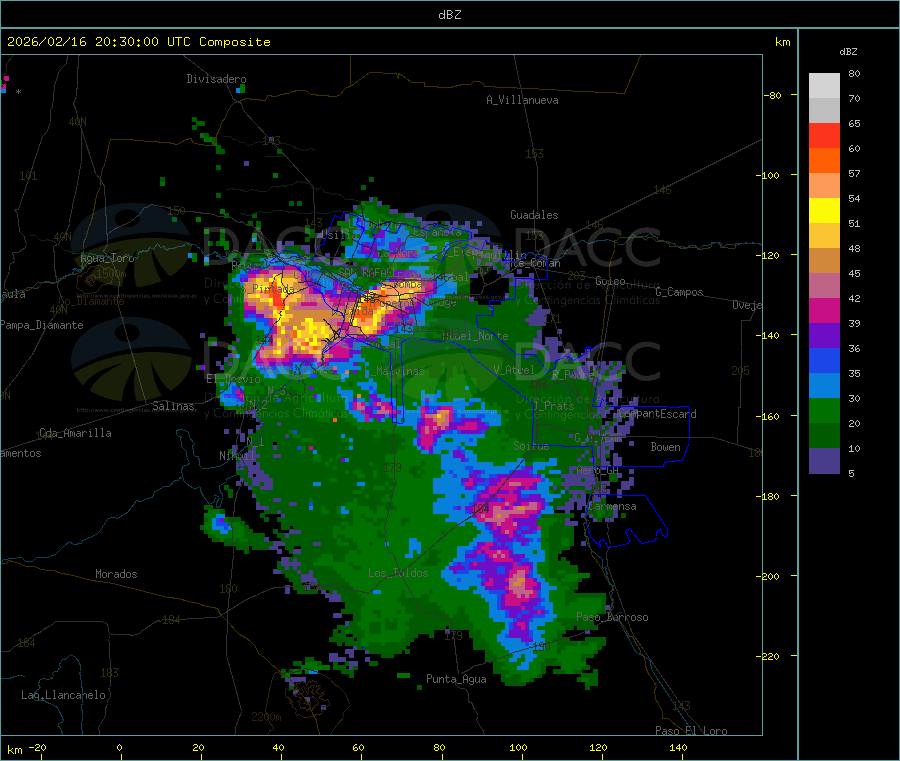
Task: Click the V_Atuel location label
Action: pos(514,370)
